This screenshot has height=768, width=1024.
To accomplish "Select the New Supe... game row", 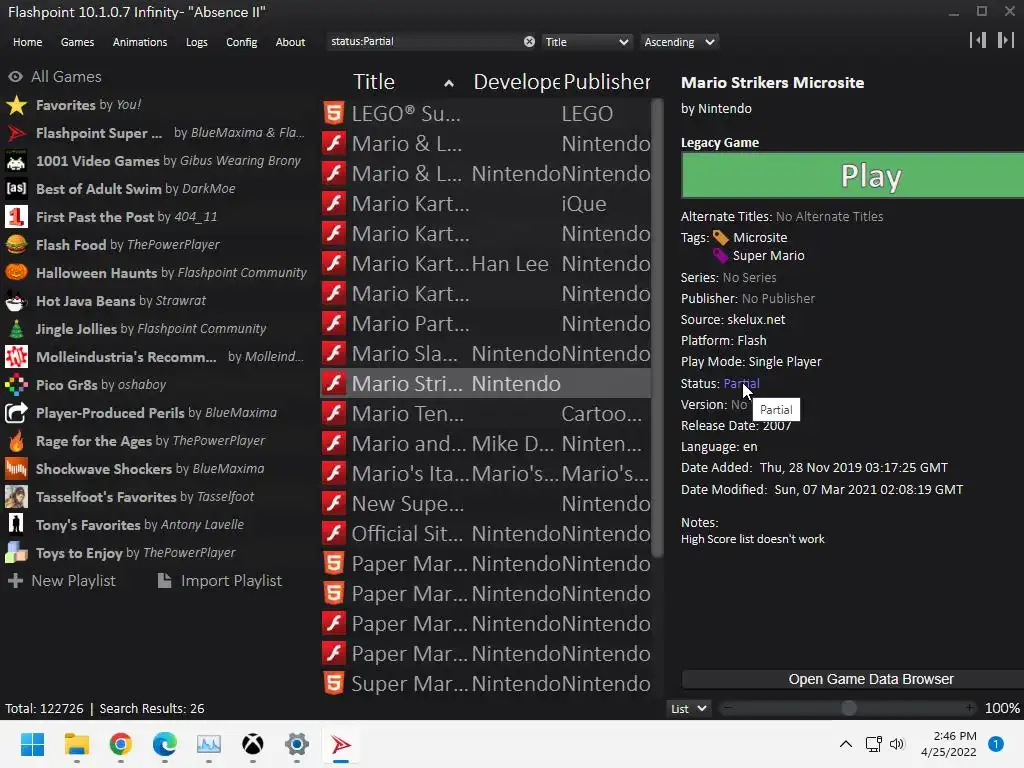I will [486, 504].
